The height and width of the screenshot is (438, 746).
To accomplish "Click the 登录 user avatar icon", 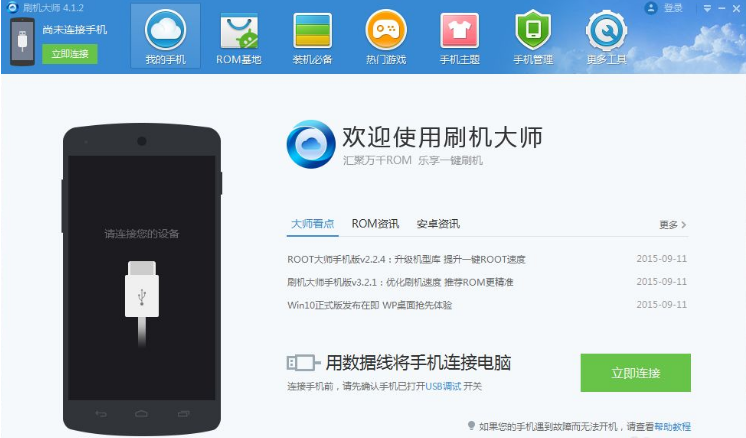I will coord(650,8).
